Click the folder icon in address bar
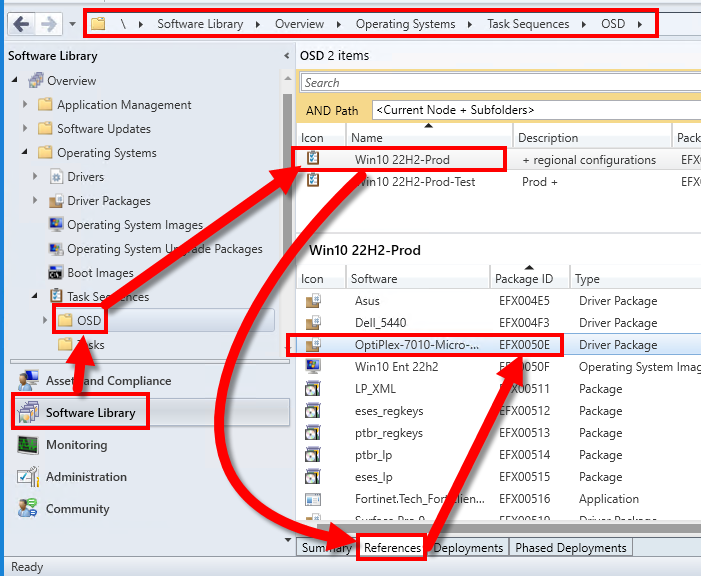Screen dimensions: 701x576 pyautogui.click(x=98, y=23)
